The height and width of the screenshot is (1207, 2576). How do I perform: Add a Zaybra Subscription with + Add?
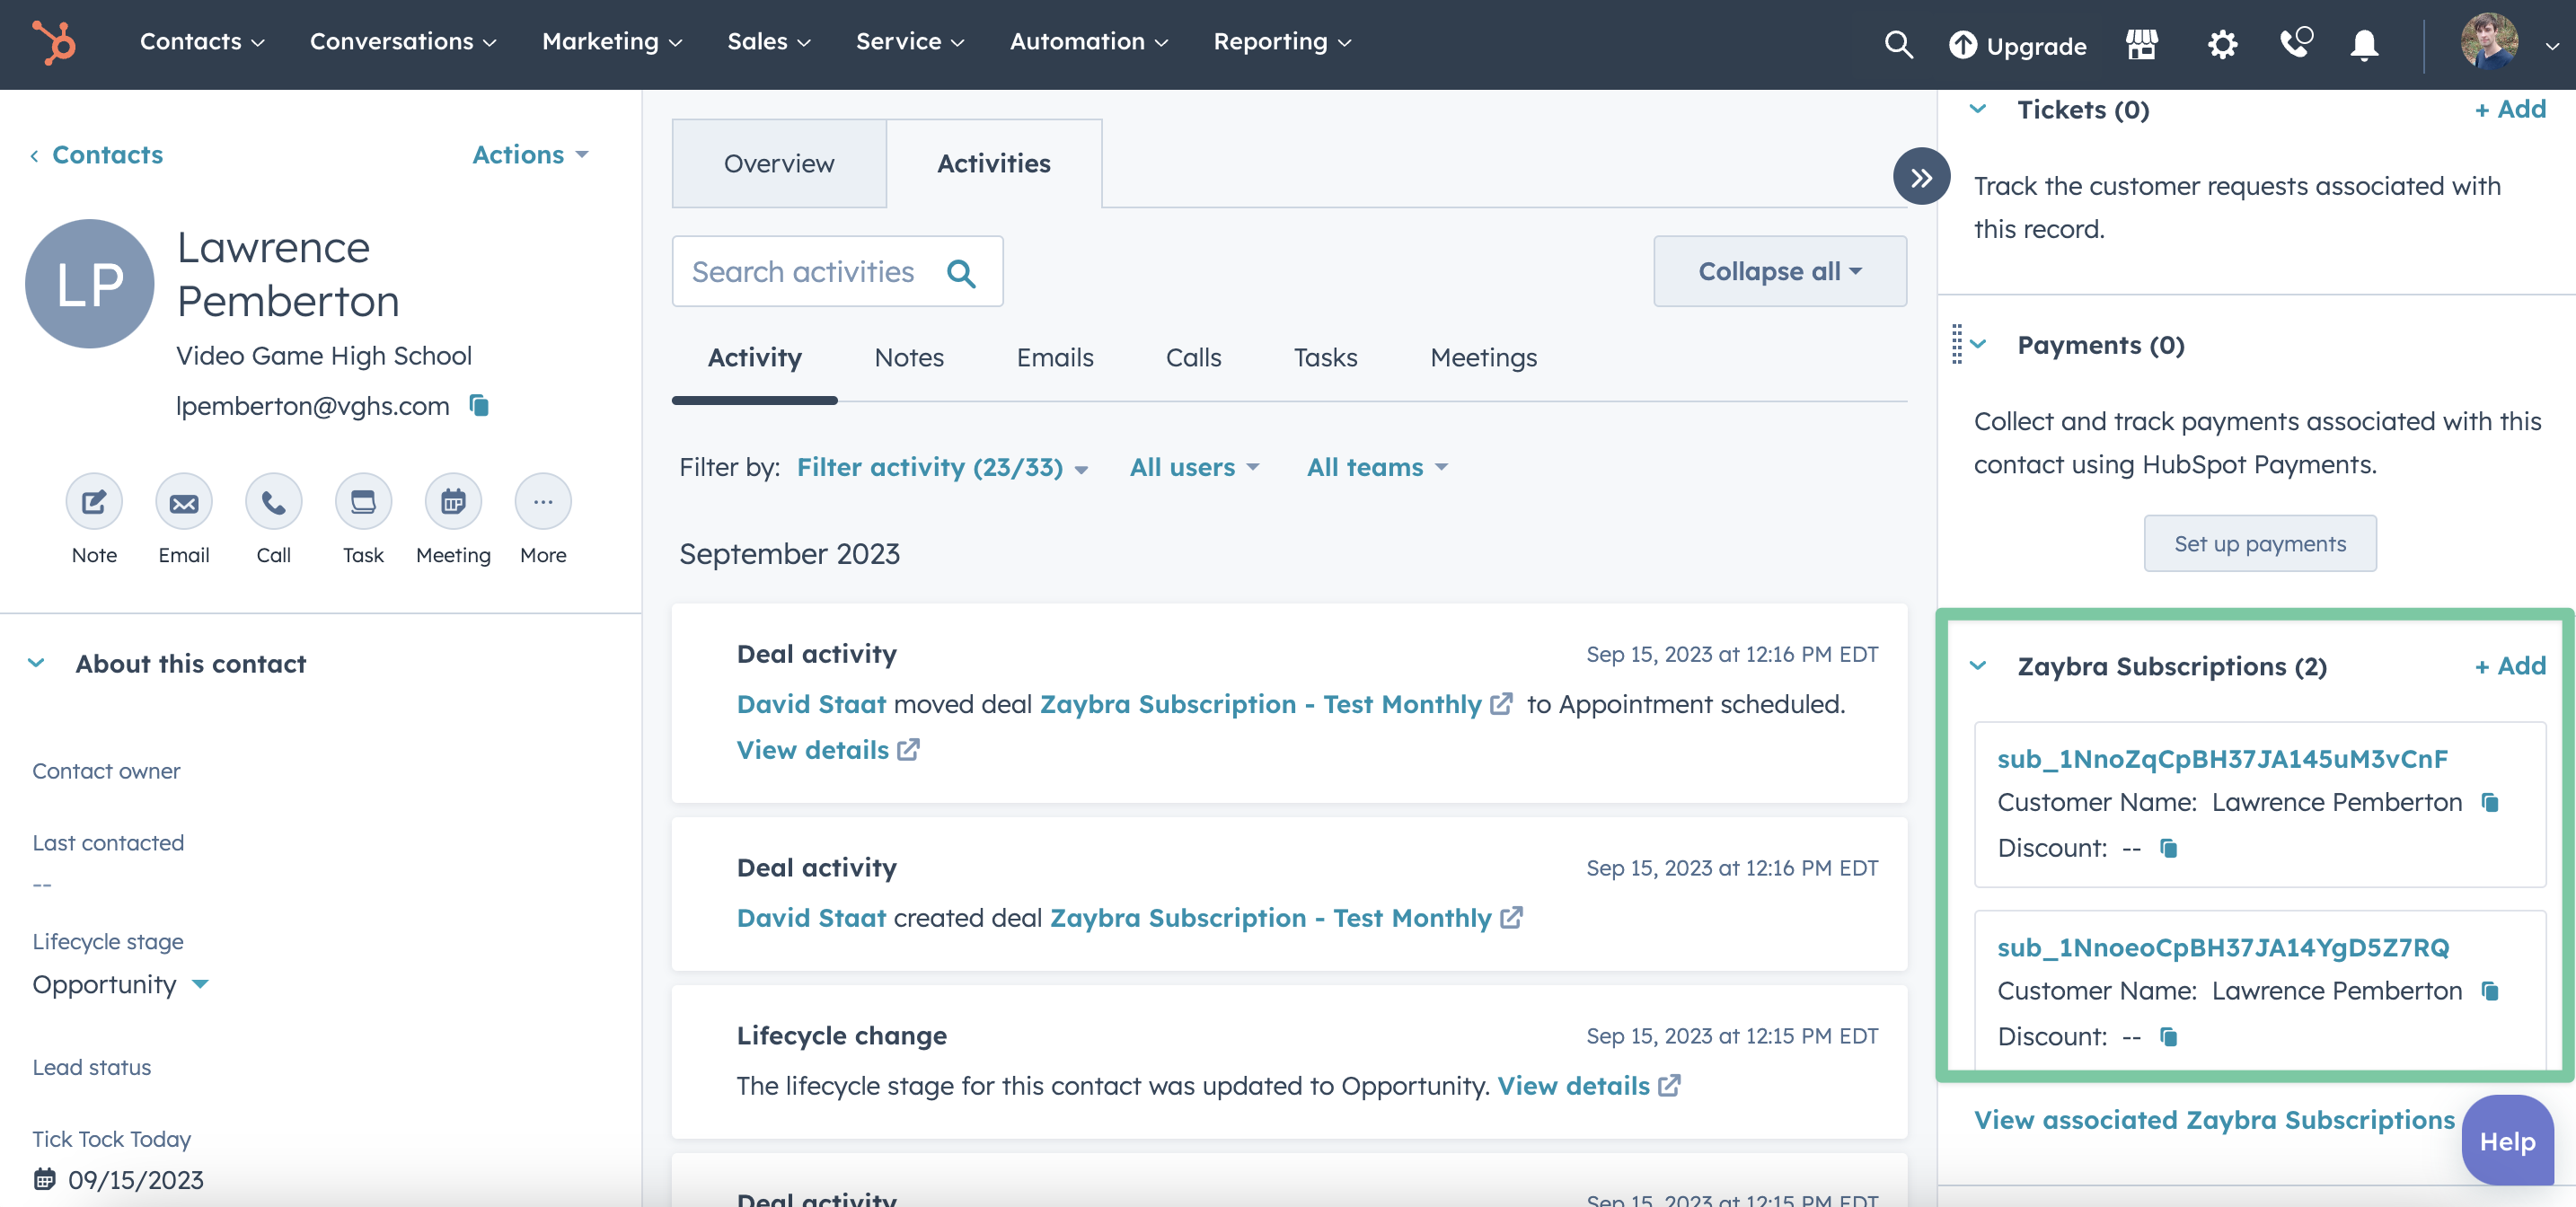2510,666
